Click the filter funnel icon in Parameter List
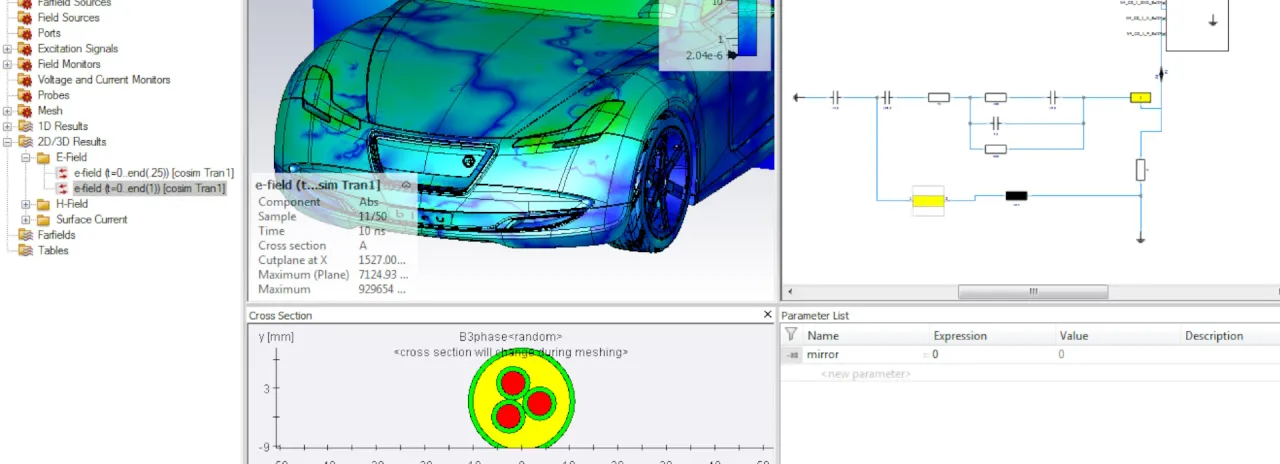 click(791, 336)
